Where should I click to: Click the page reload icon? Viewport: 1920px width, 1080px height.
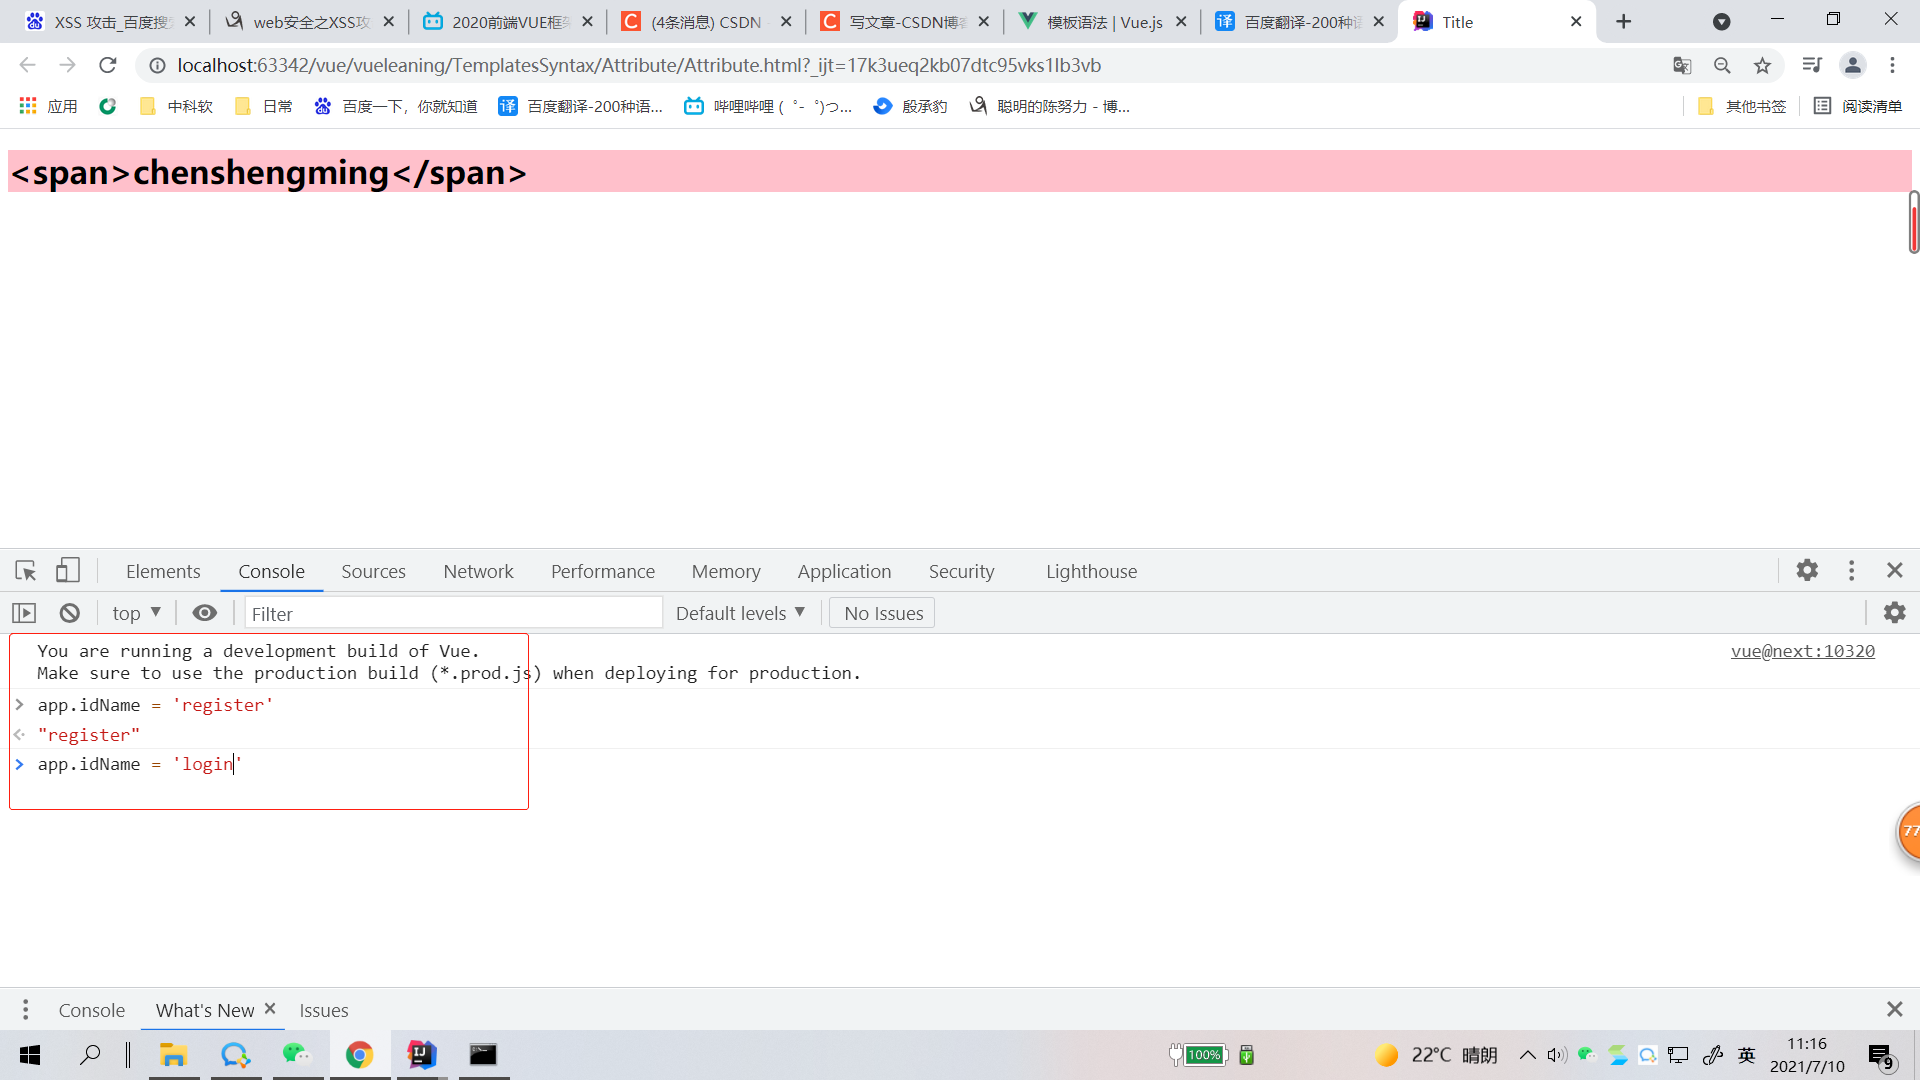108,65
